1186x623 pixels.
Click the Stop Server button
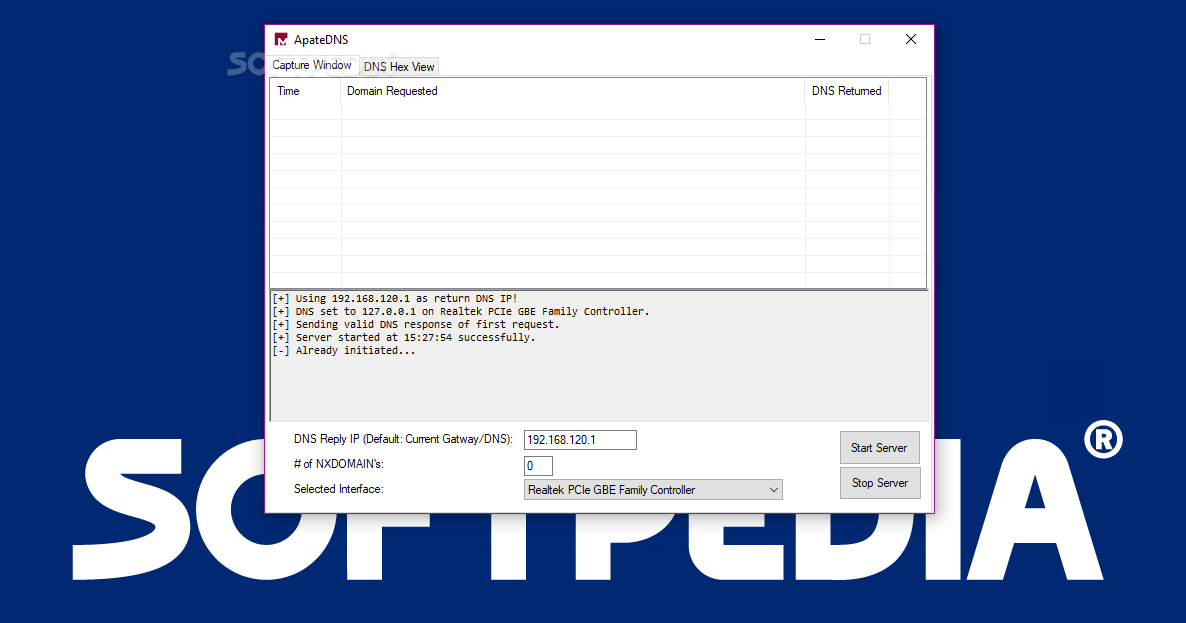pyautogui.click(x=880, y=482)
